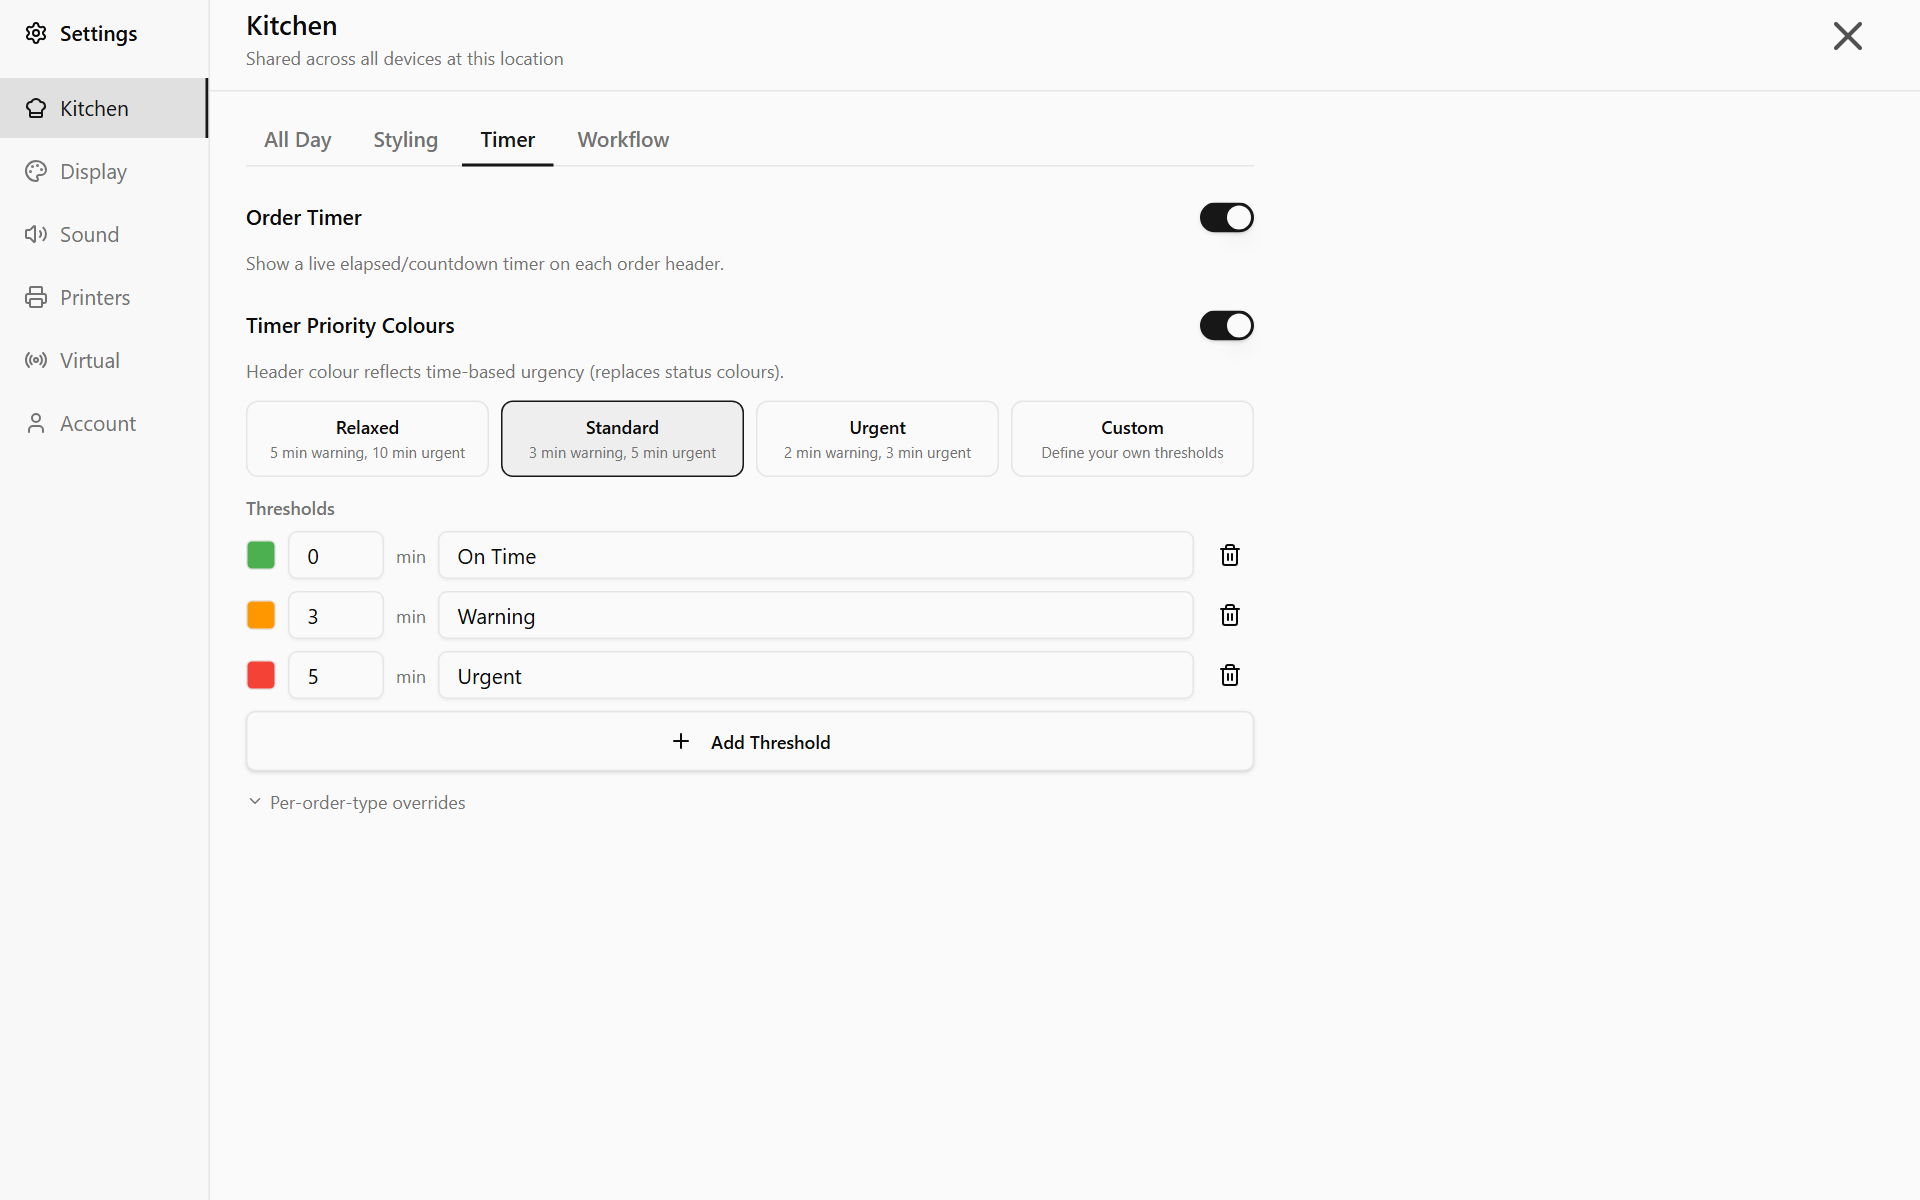Click the red Urgent colour swatch
The image size is (1920, 1200).
[261, 675]
